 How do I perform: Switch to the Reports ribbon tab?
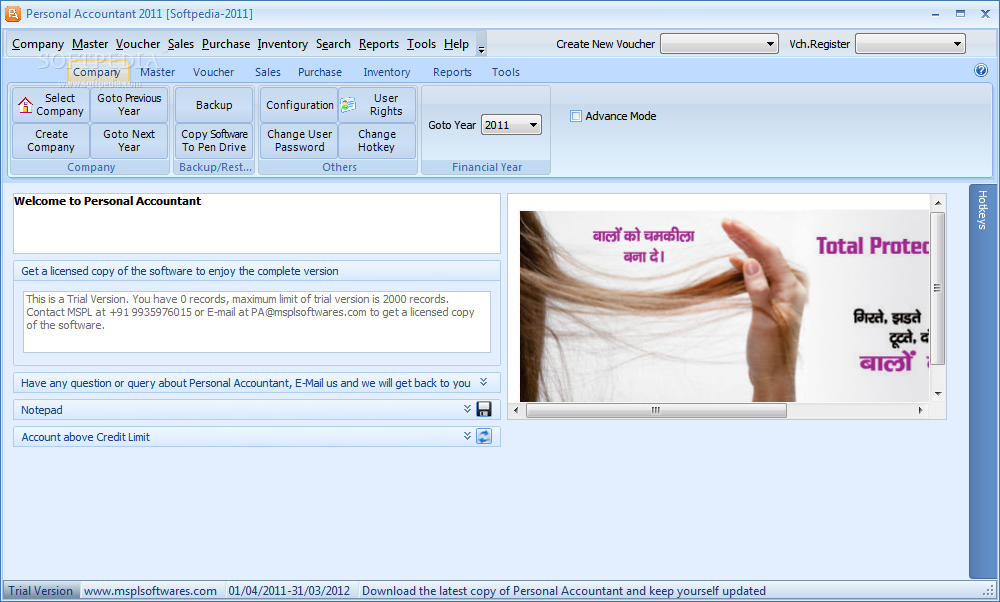point(452,72)
